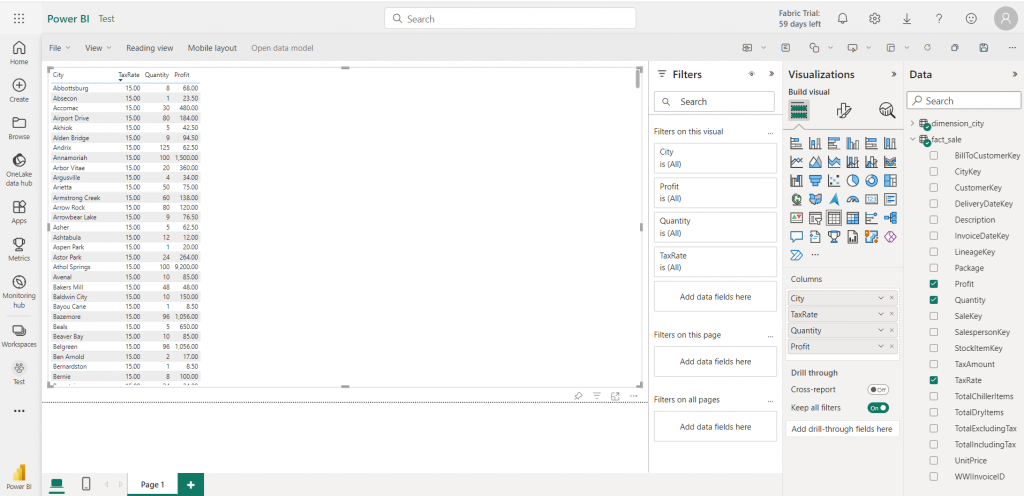Collapse the fact_sale table
This screenshot has height=496, width=1024.
pyautogui.click(x=912, y=139)
